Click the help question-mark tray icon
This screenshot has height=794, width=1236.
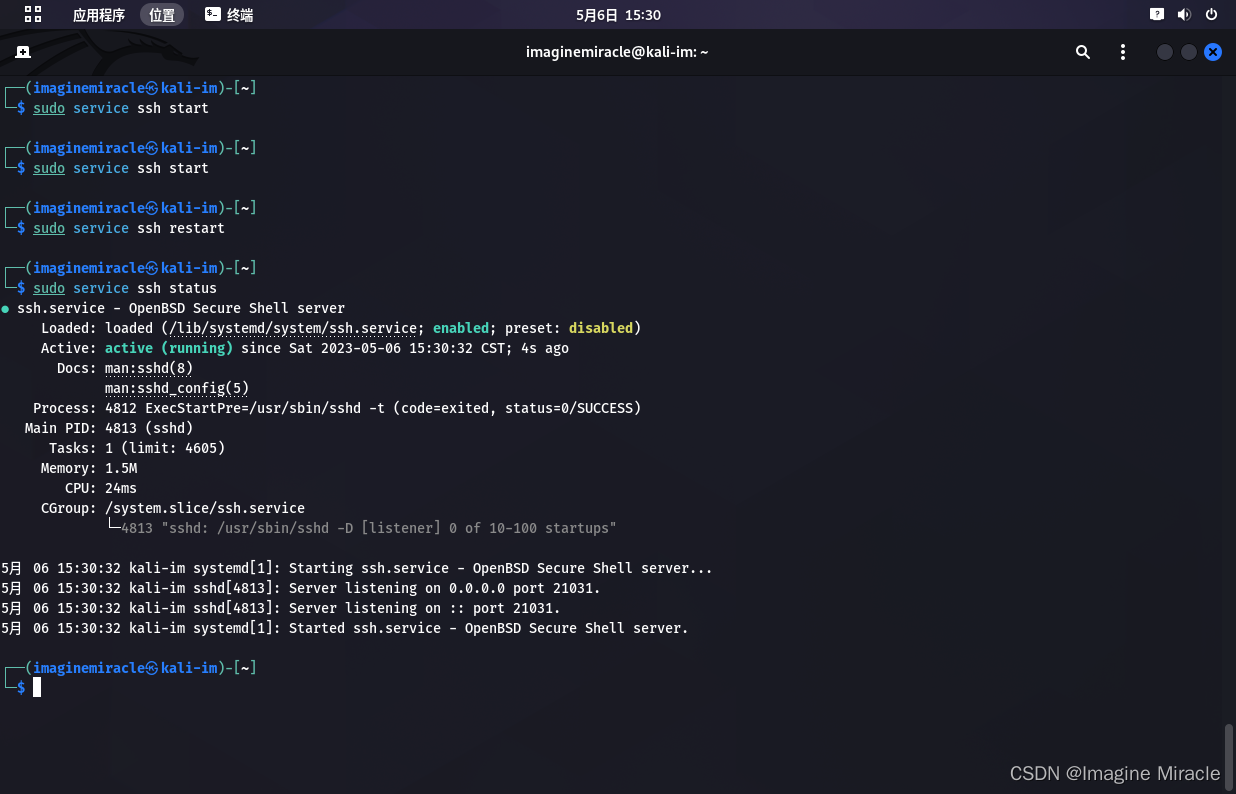click(1157, 14)
